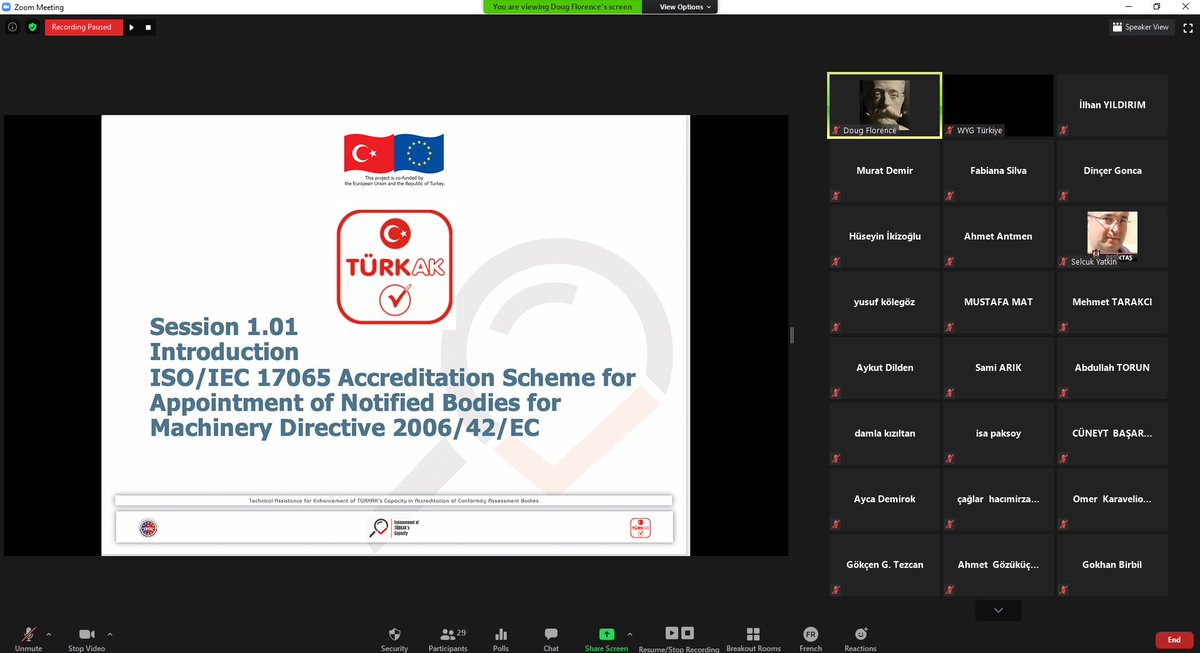Open share options arrow beside Share Screen
The image size is (1200, 653).
pos(629,634)
